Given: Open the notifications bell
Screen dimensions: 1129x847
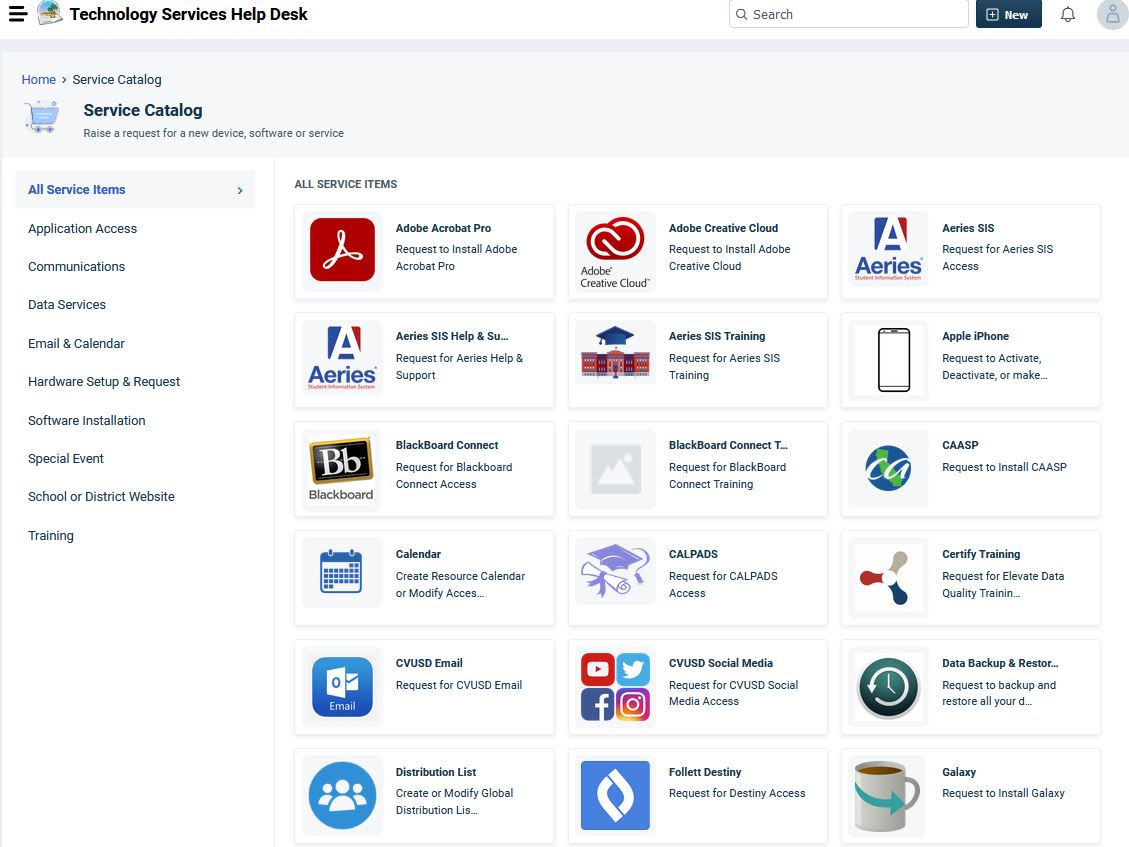Looking at the screenshot, I should click(1068, 14).
